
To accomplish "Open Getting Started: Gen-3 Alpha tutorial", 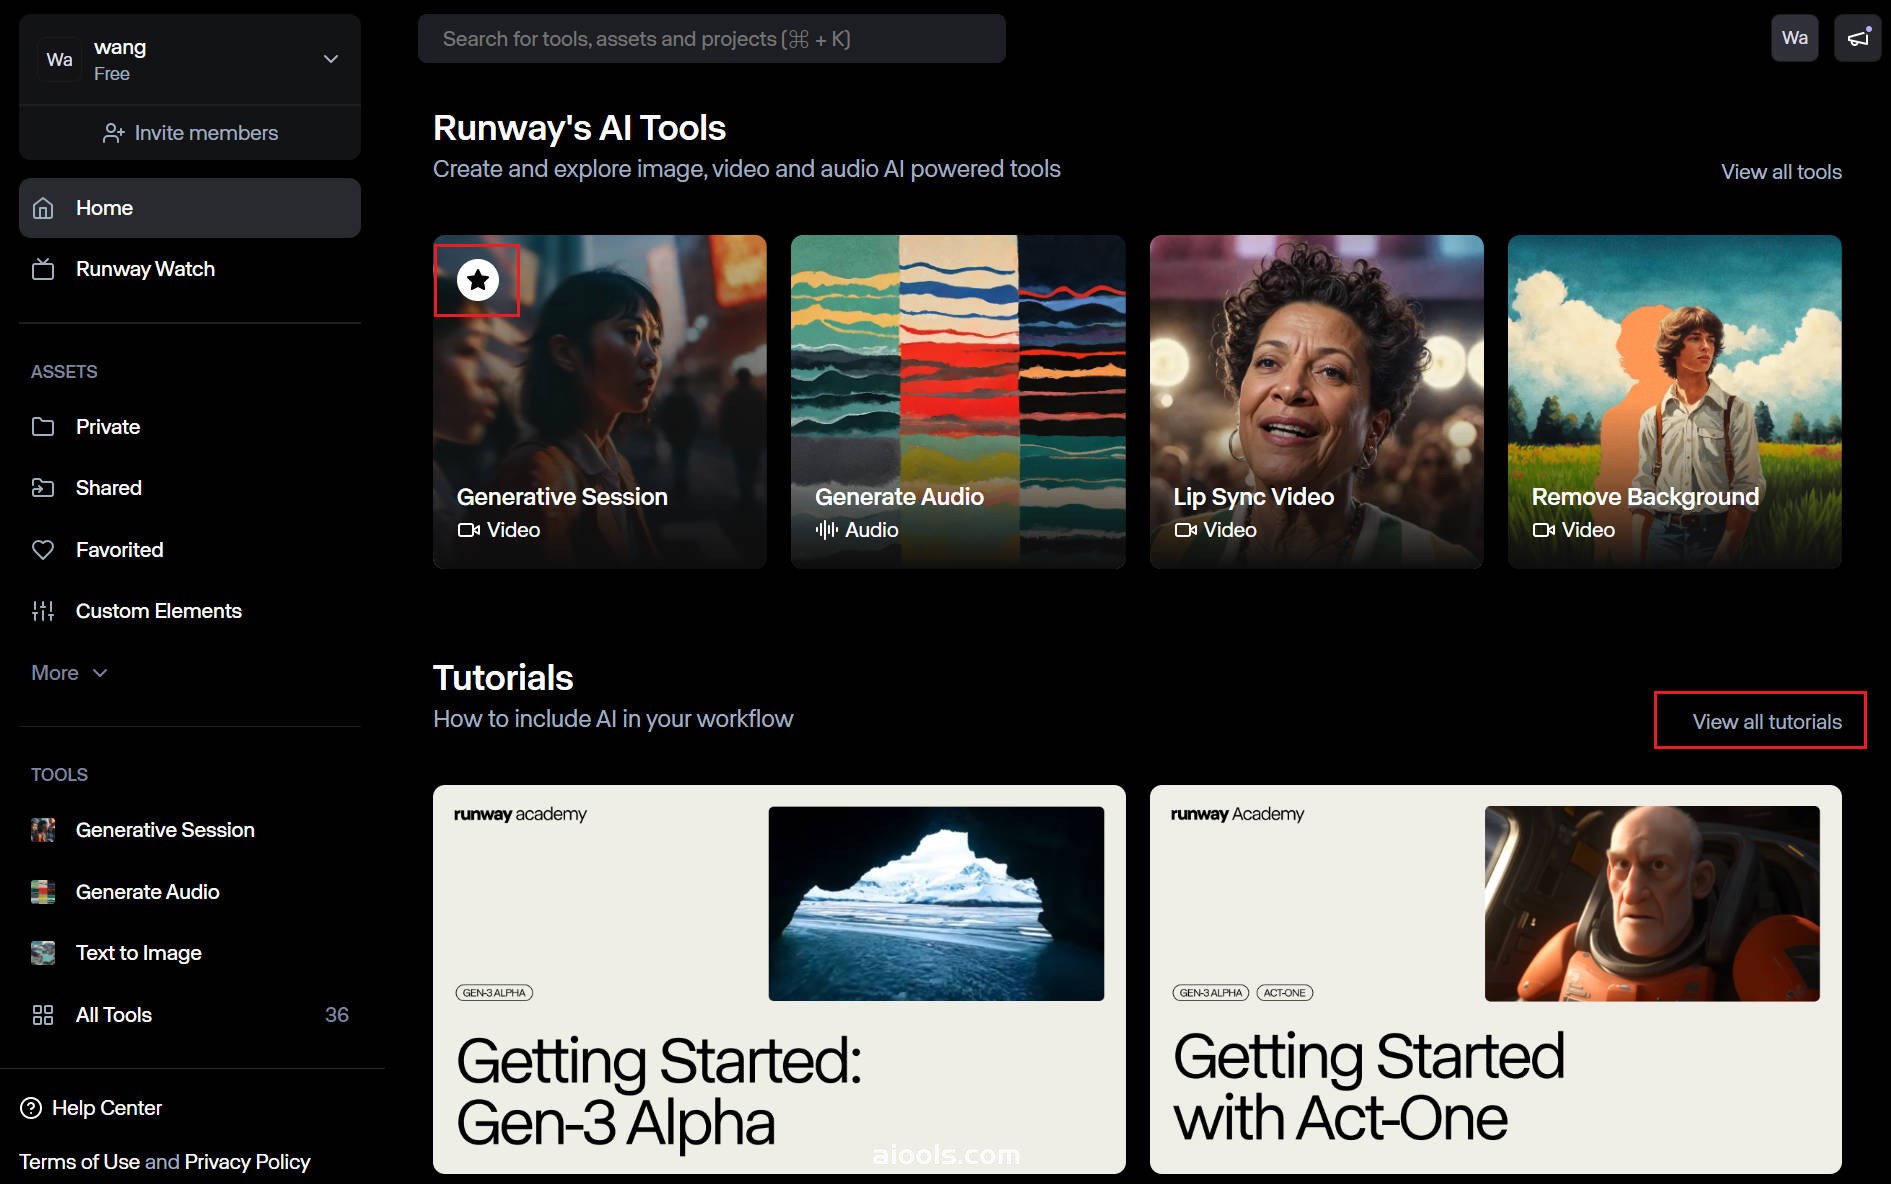I will tap(779, 979).
